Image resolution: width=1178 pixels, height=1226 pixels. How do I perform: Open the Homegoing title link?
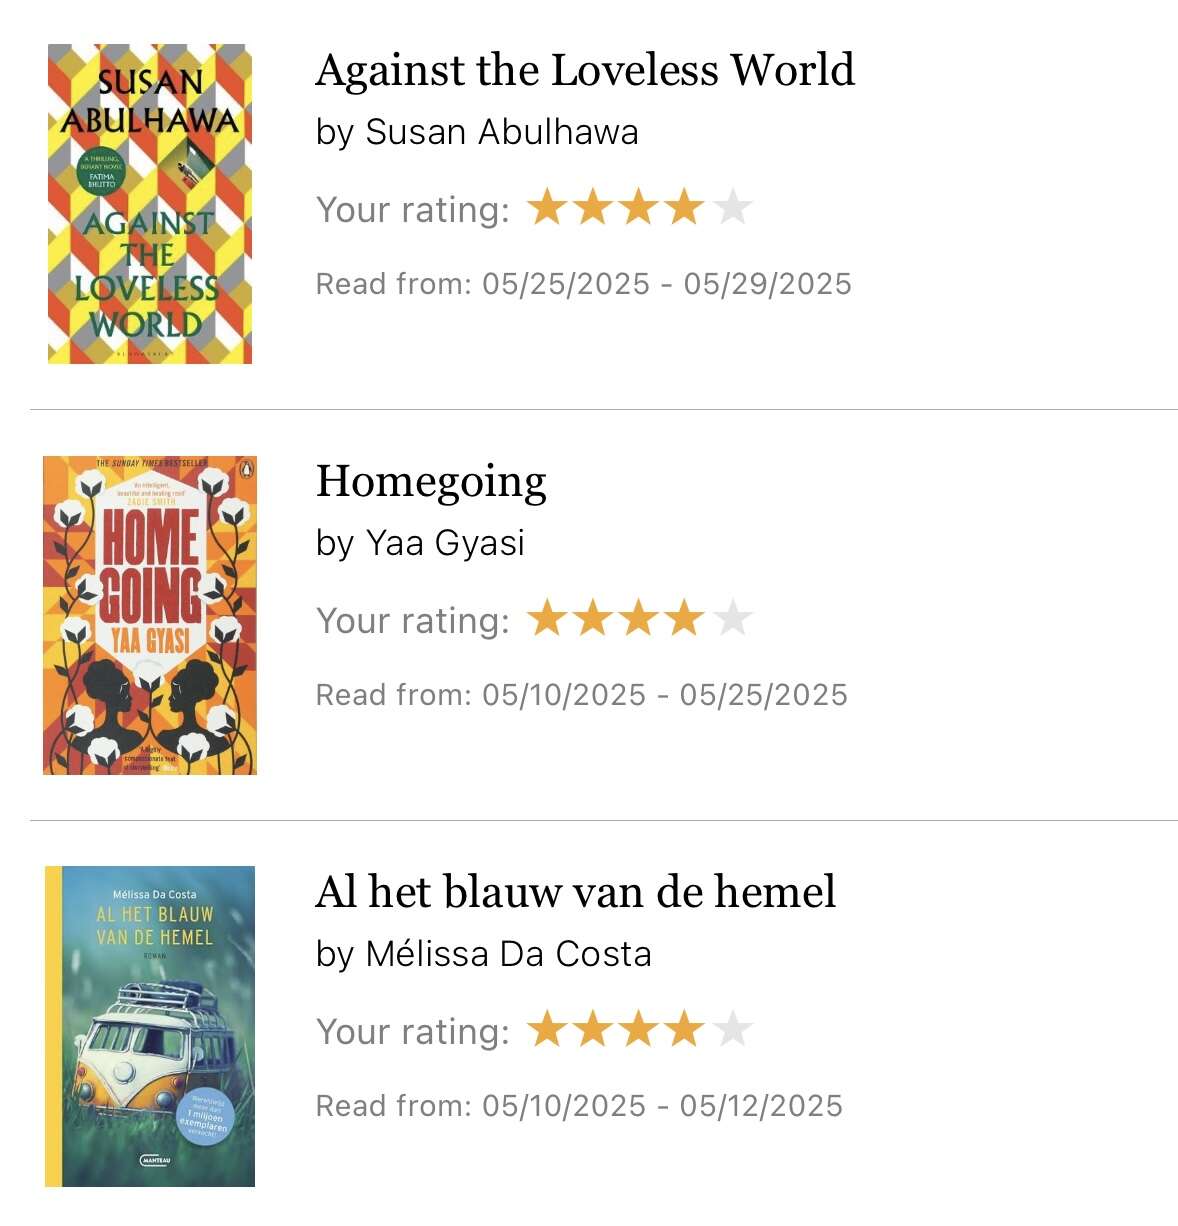pos(431,482)
